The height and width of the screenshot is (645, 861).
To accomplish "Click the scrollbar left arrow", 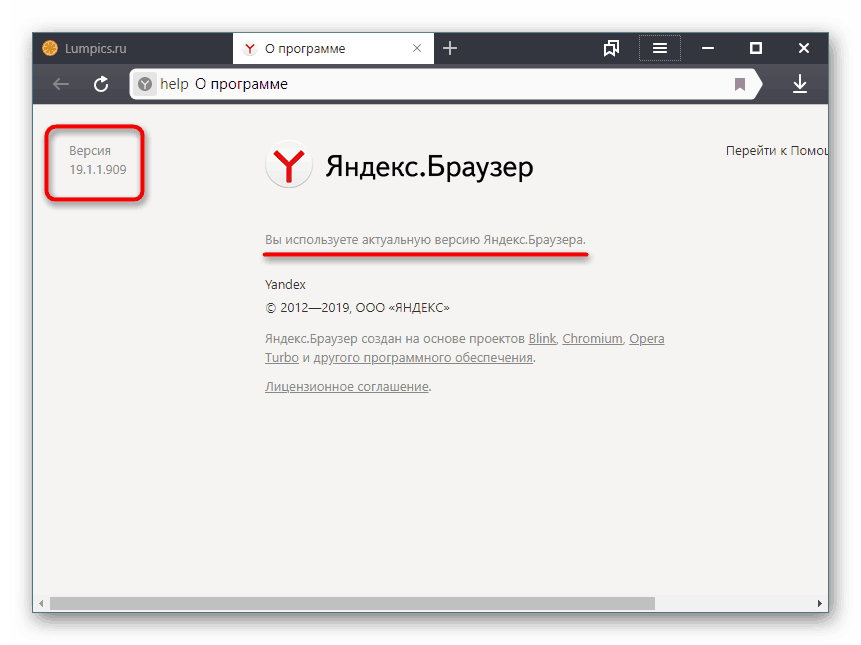I will 41,603.
